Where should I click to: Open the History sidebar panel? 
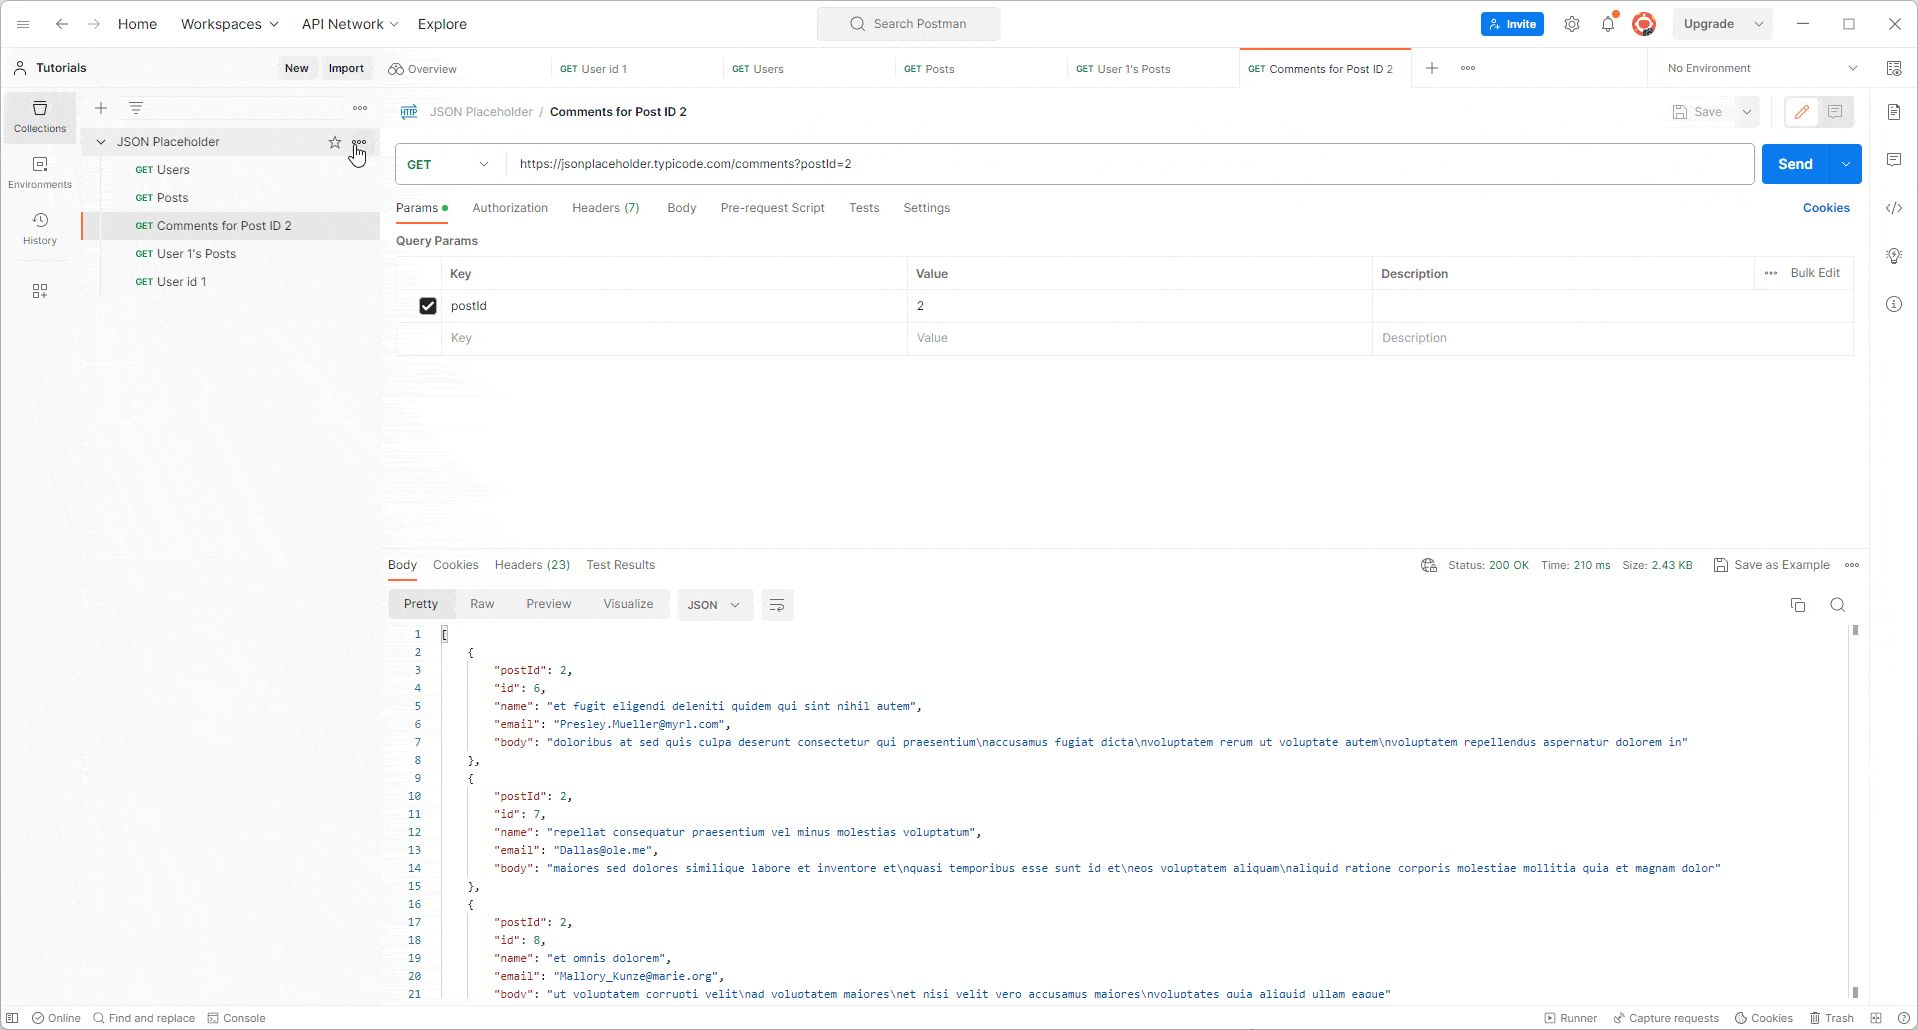[x=40, y=229]
